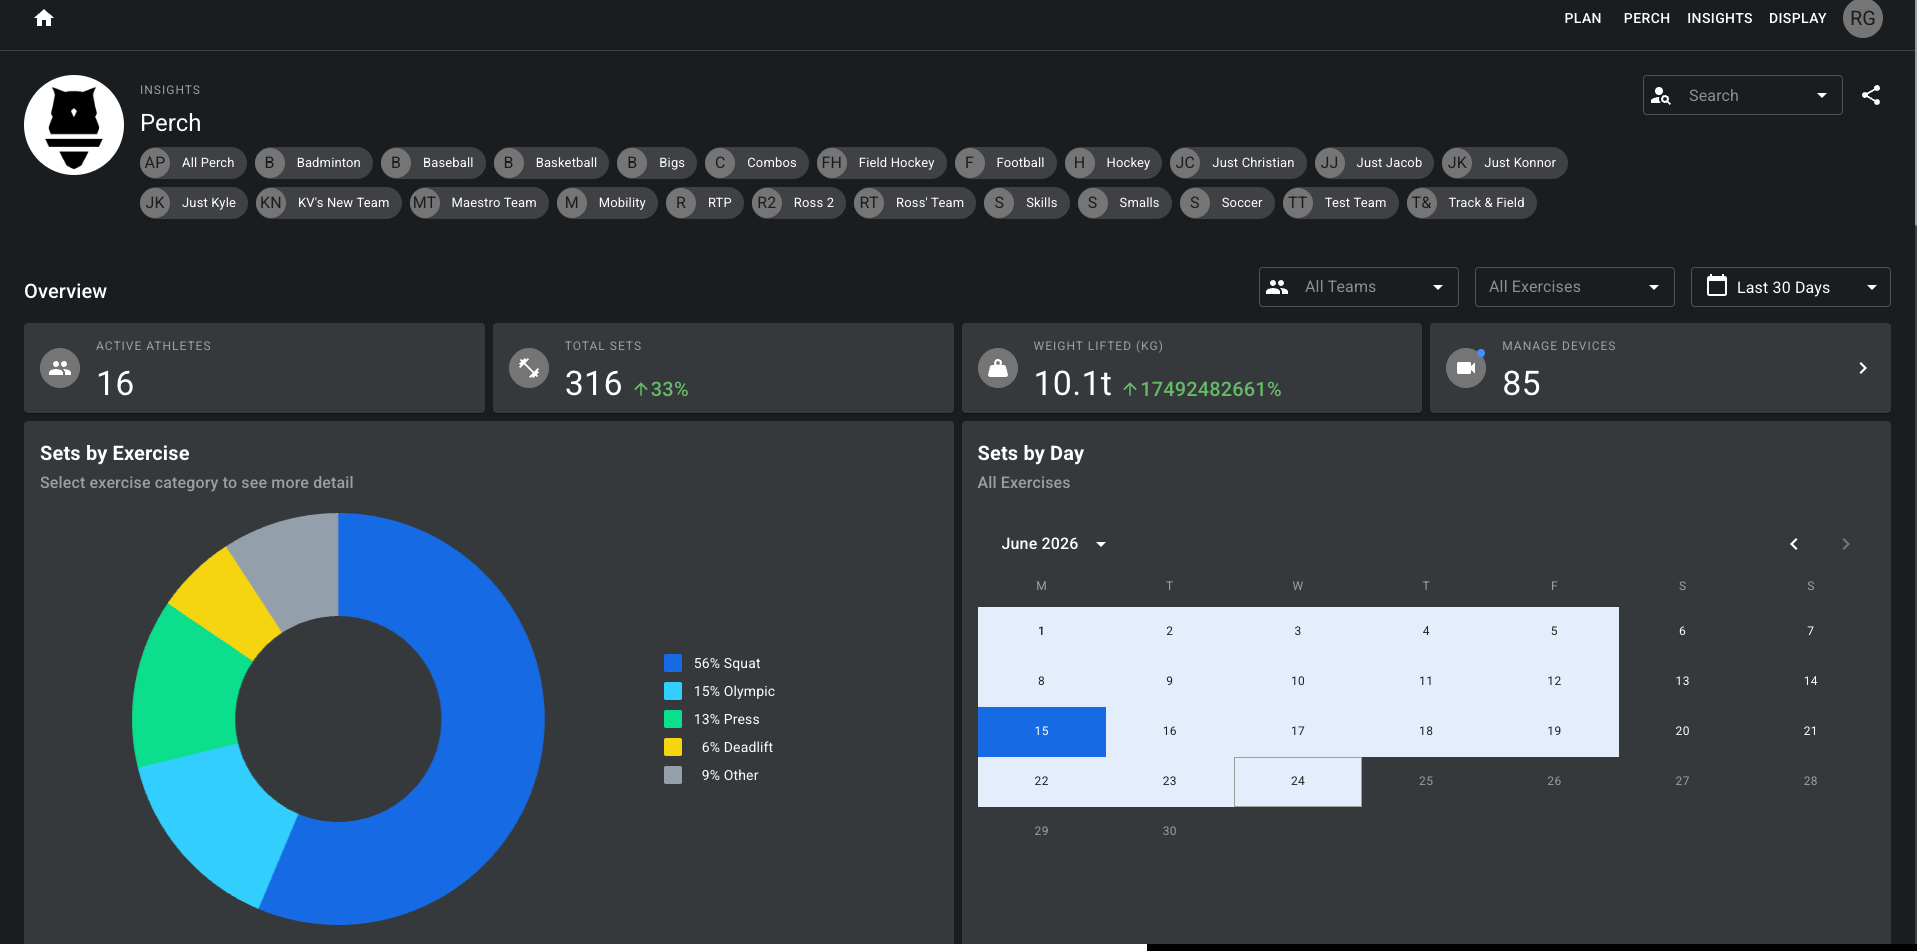Viewport: 1917px width, 951px height.
Task: Select the Baseball team chip
Action: coord(434,163)
